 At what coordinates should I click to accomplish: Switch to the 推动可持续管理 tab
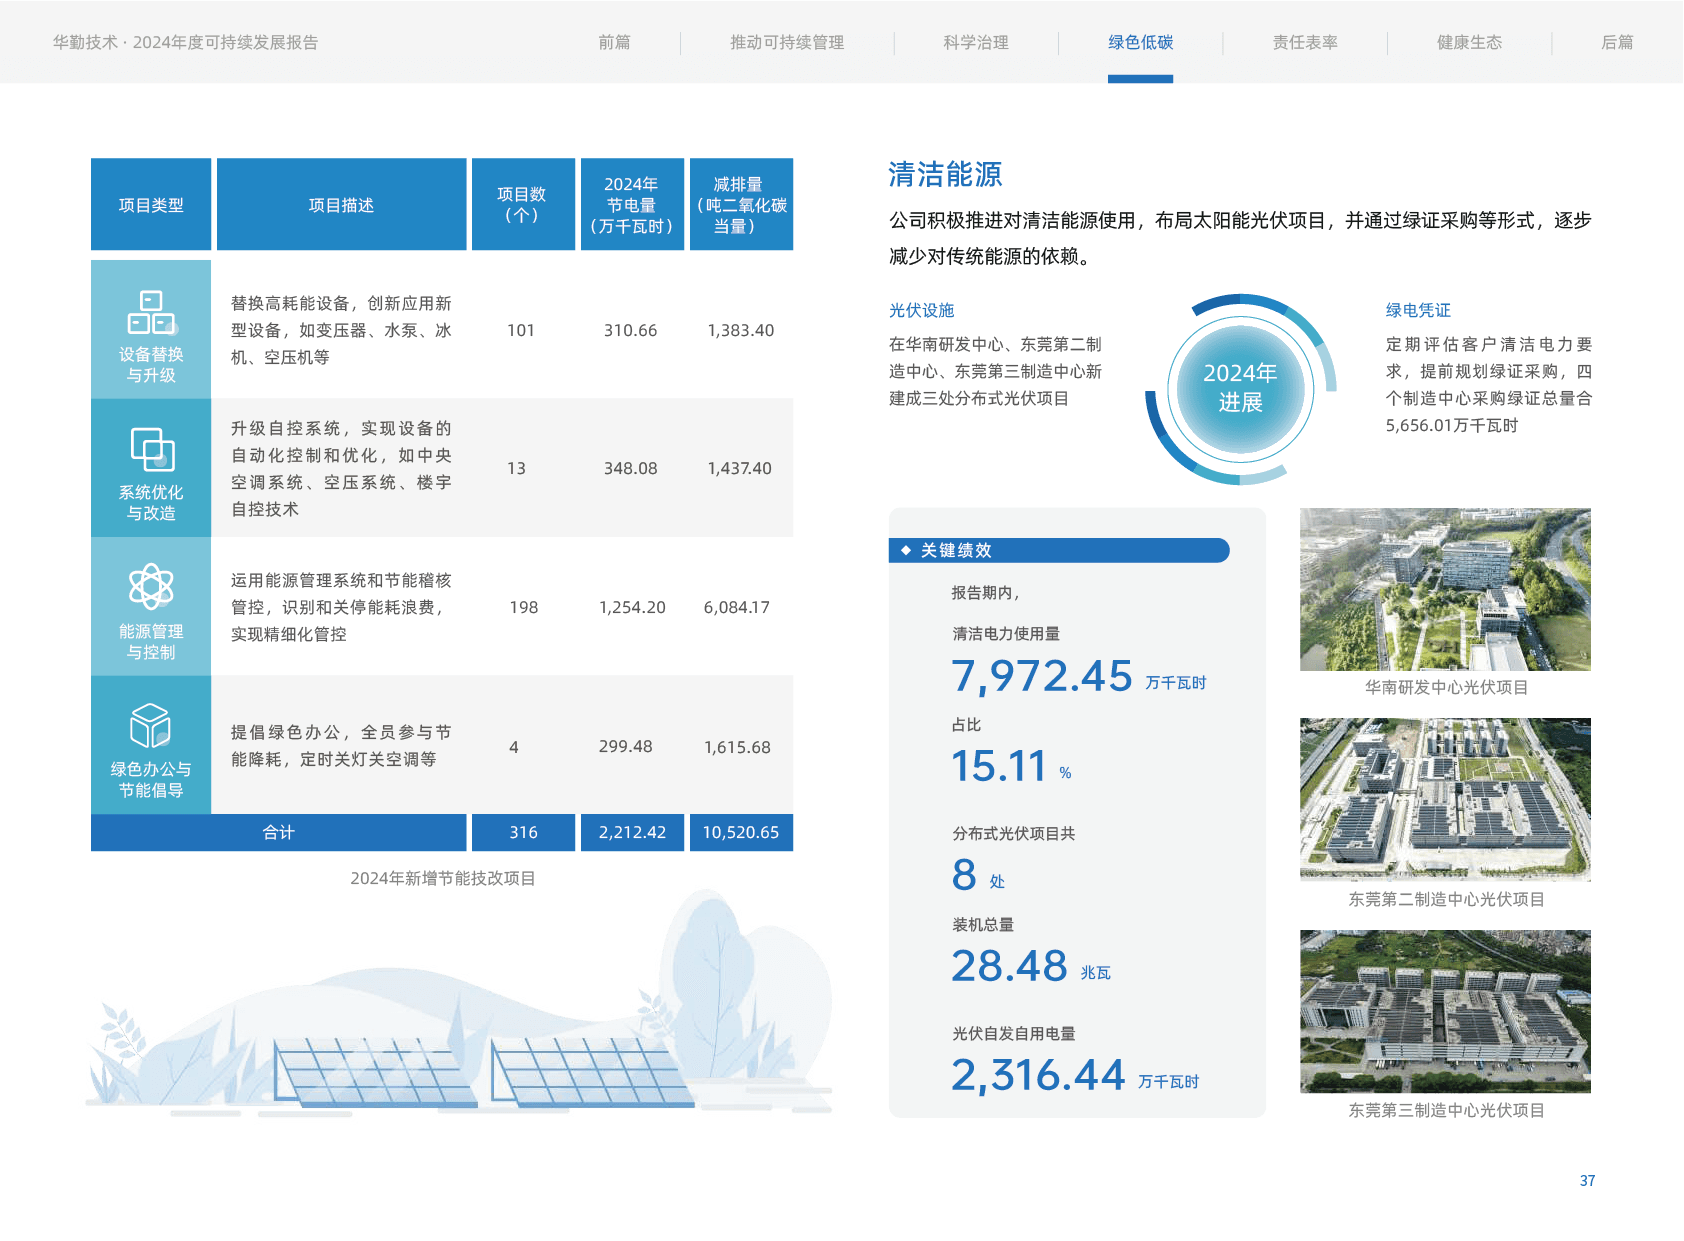787,42
